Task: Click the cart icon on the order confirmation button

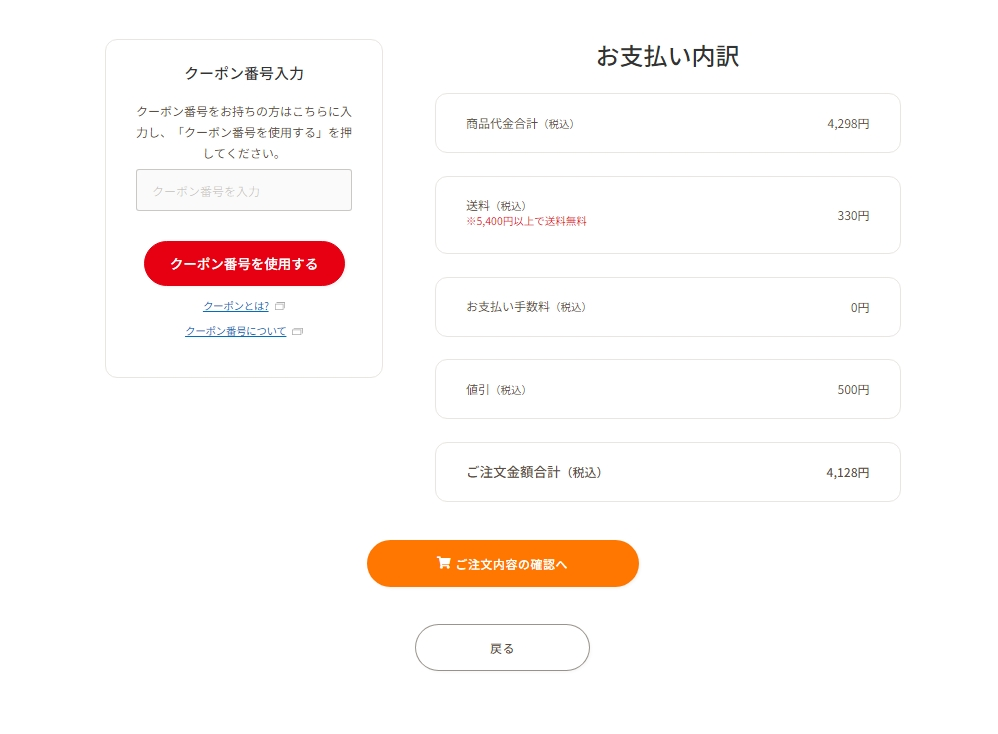Action: [444, 563]
